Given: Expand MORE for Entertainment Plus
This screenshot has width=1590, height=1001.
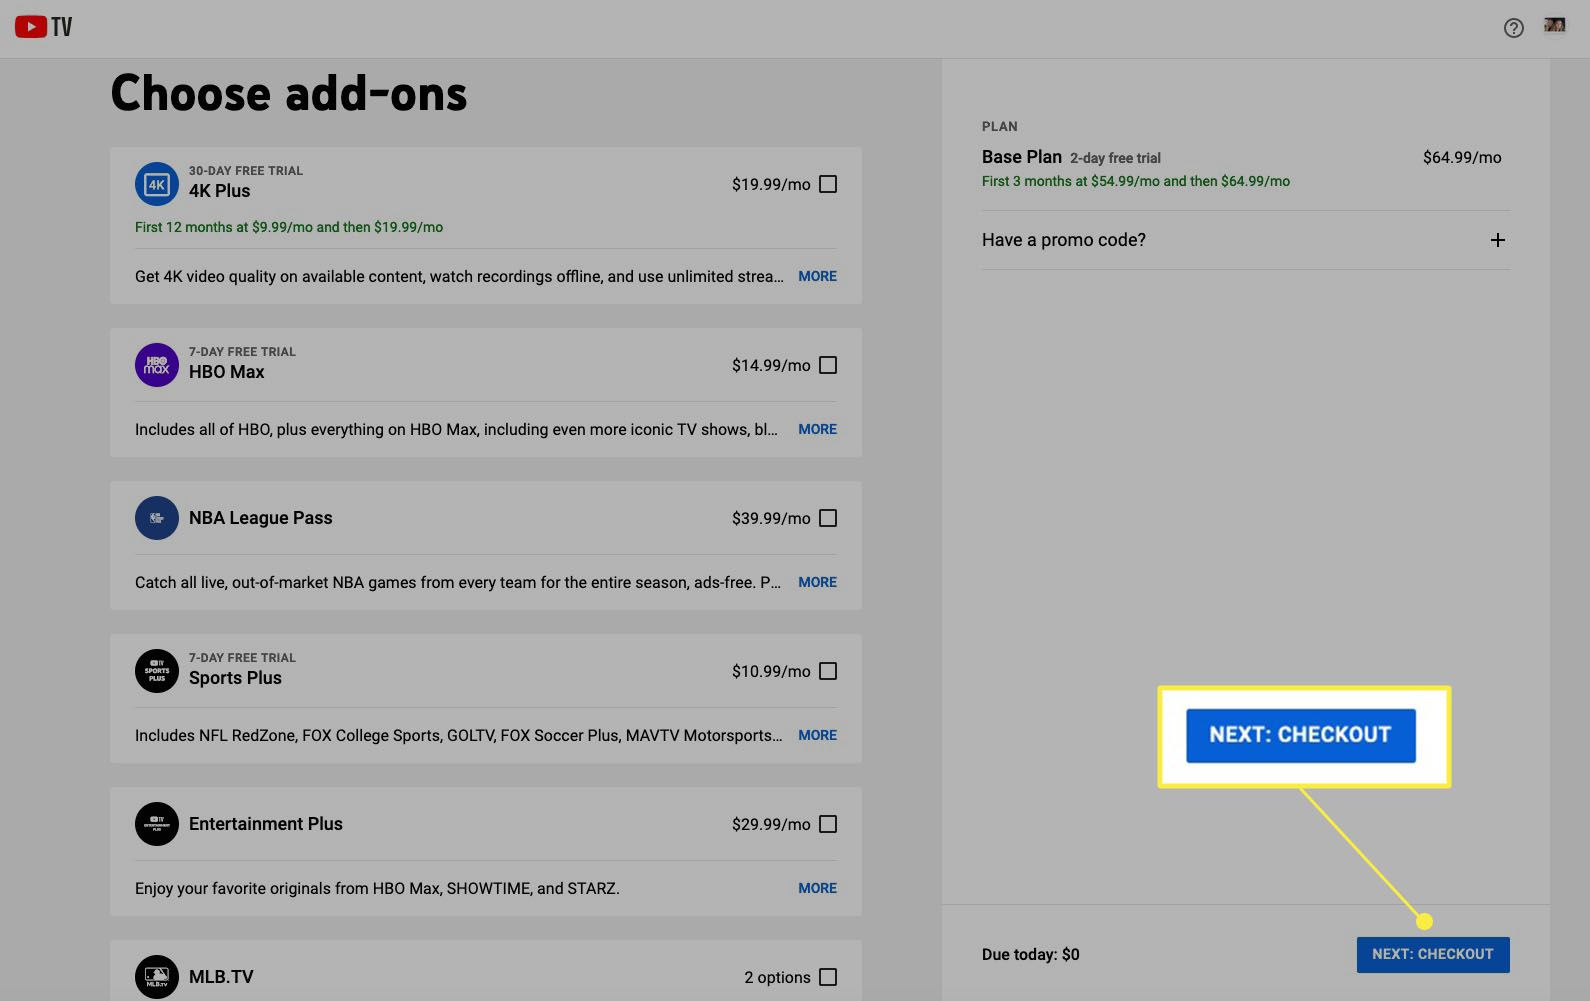Looking at the screenshot, I should tap(817, 888).
